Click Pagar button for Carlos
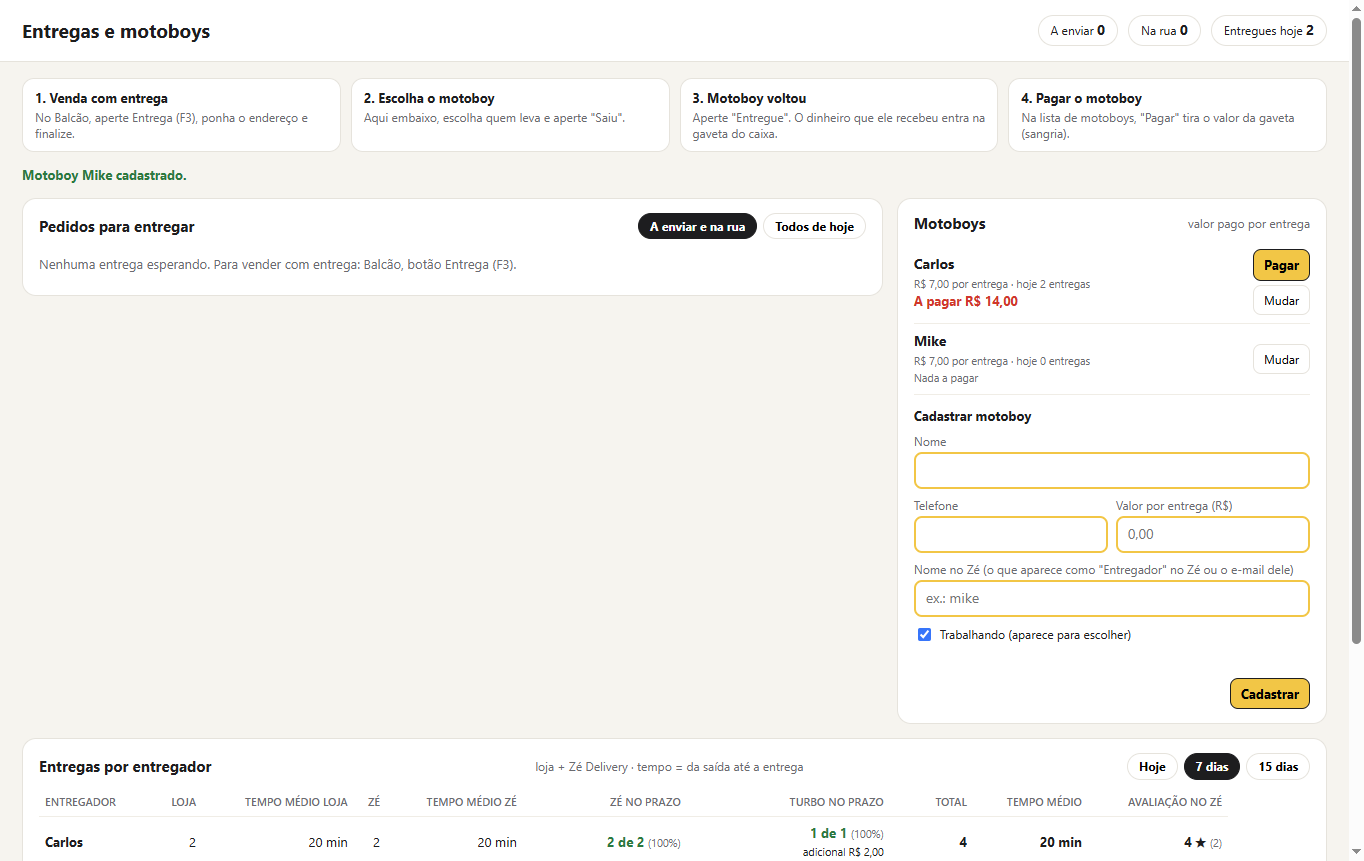Image resolution: width=1364 pixels, height=861 pixels. pos(1281,265)
